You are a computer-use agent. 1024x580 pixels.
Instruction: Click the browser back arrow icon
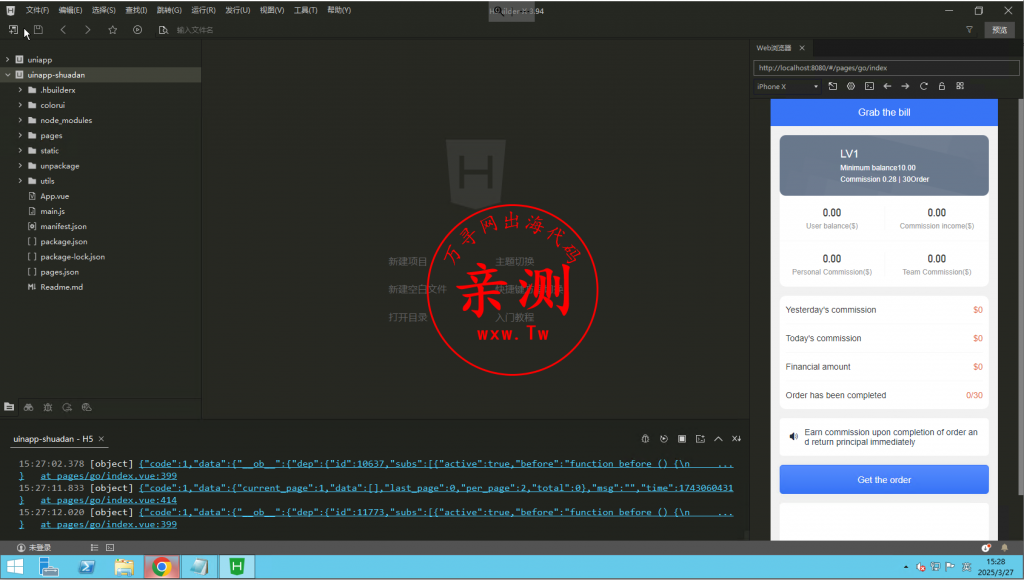[887, 86]
